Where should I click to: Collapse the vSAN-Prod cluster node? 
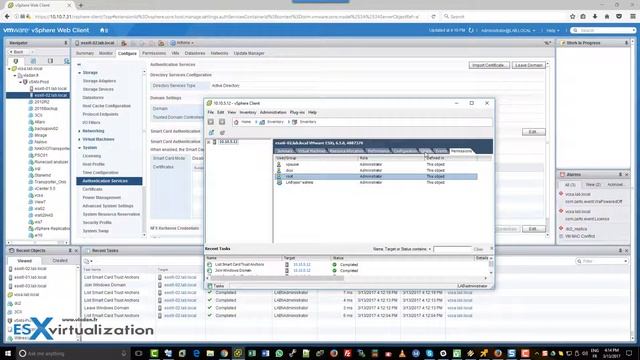coord(20,82)
